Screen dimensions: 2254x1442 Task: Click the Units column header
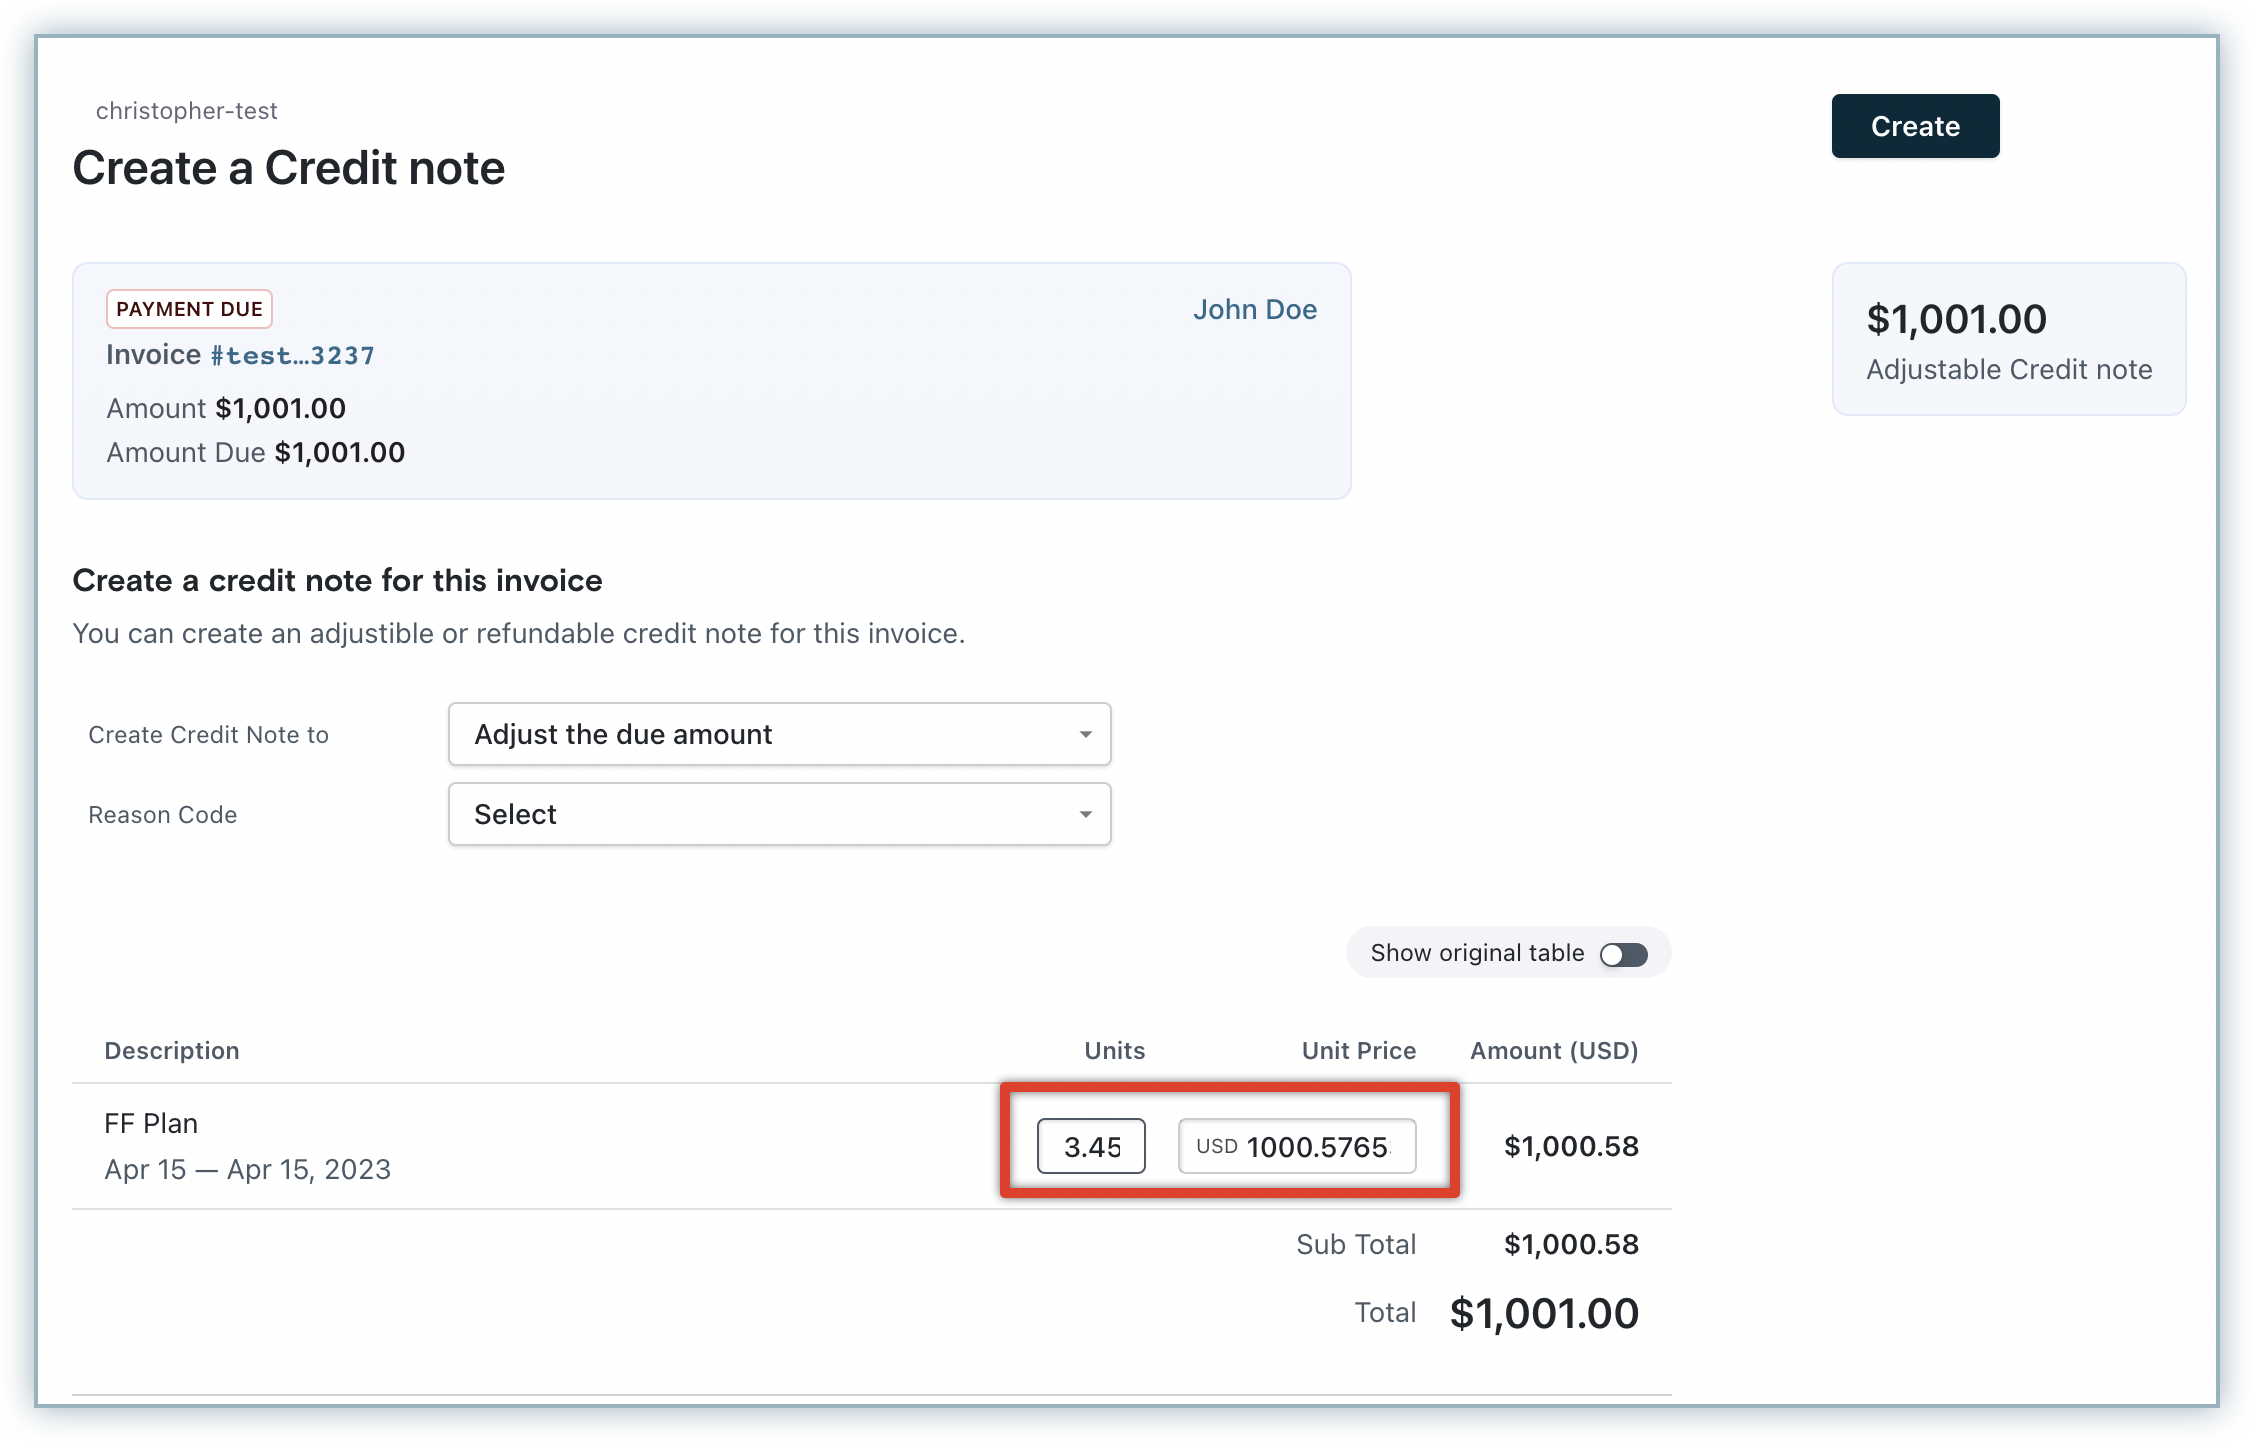tap(1114, 1051)
